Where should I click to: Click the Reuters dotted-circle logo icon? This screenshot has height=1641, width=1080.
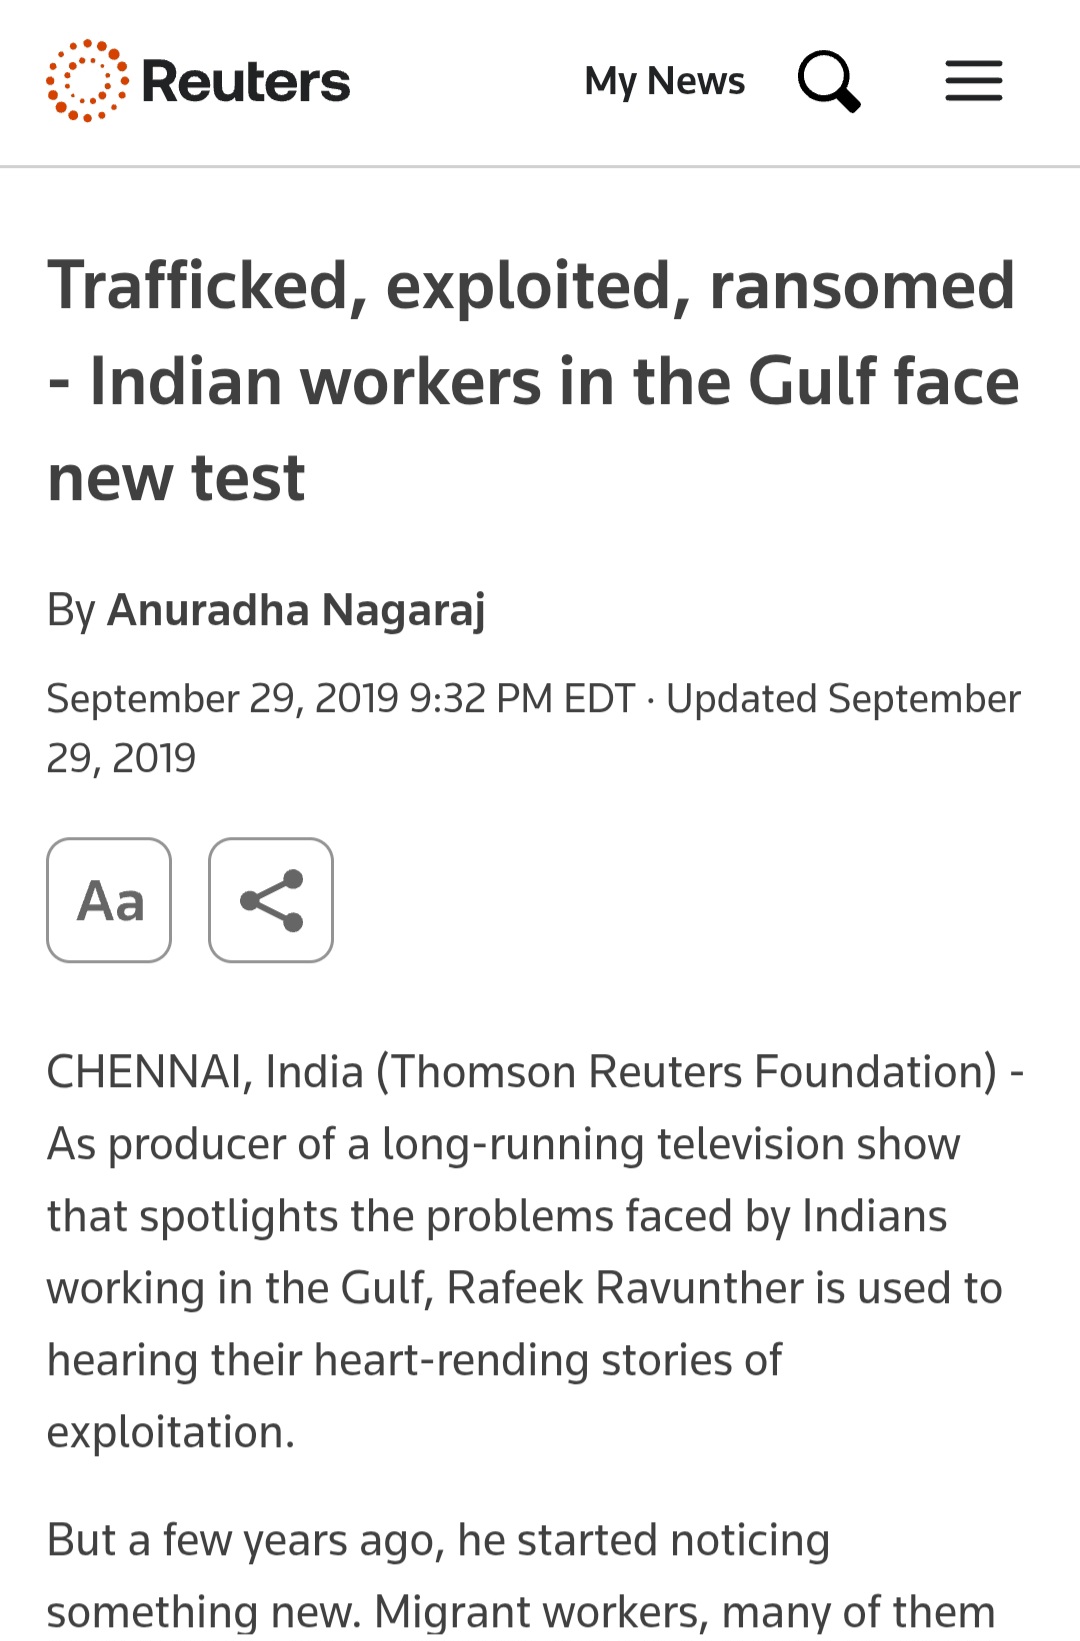(x=87, y=81)
